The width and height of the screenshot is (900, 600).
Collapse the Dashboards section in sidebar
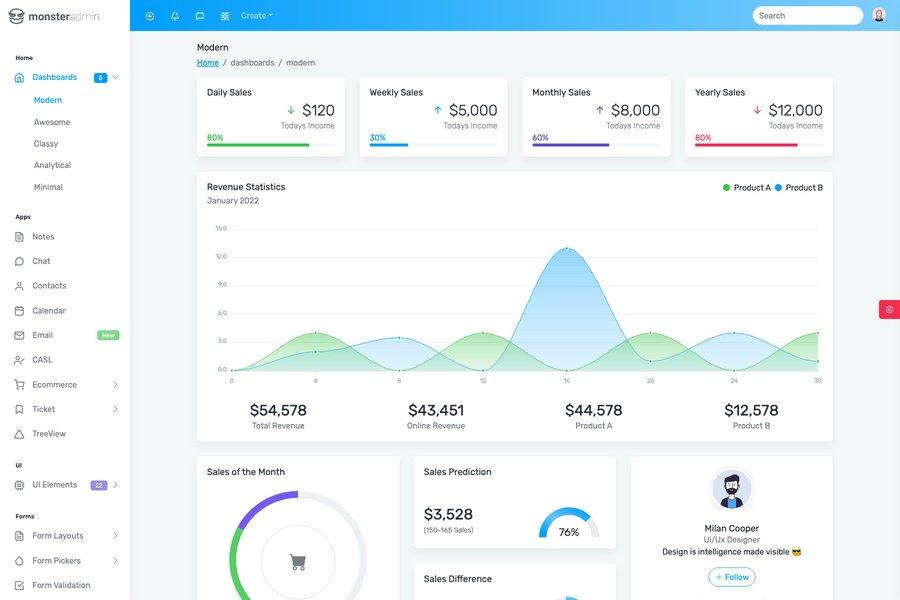click(114, 75)
